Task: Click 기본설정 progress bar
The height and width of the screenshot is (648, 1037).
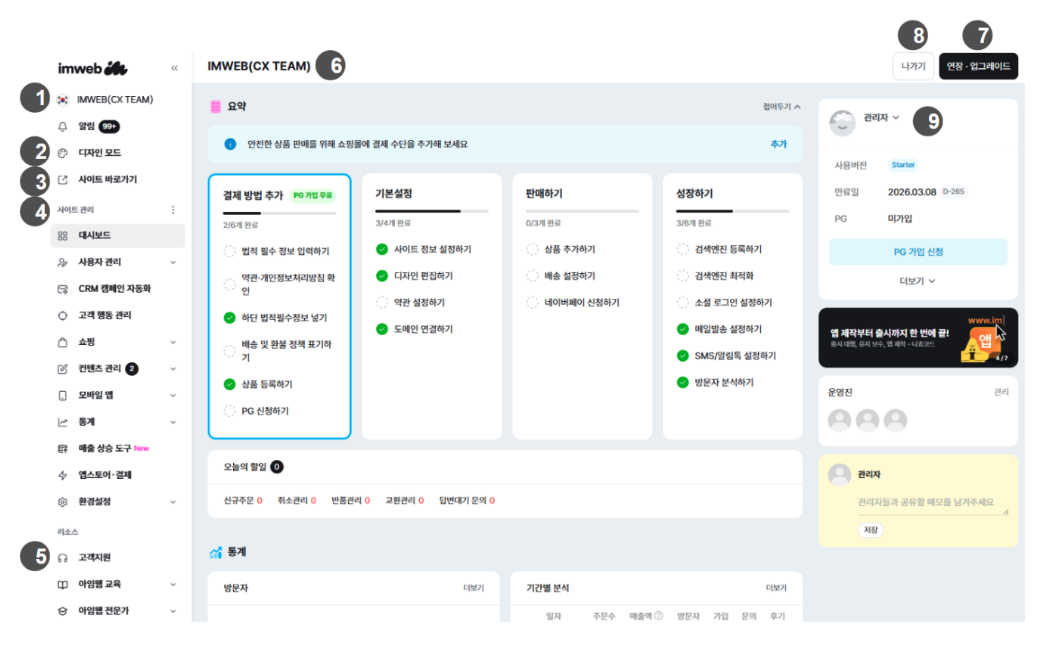Action: click(x=432, y=211)
